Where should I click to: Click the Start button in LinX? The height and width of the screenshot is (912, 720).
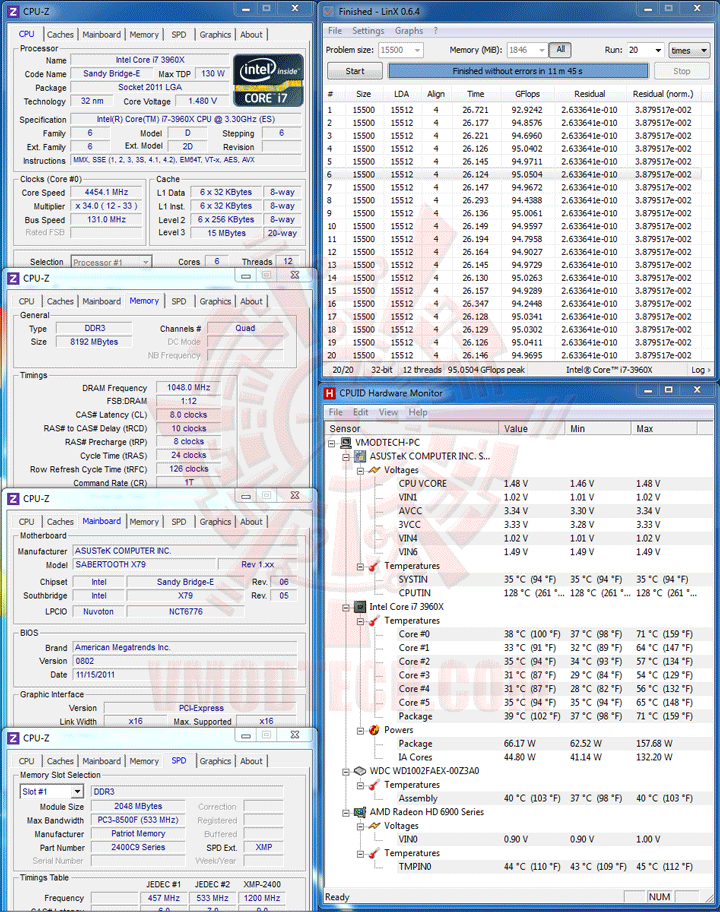click(355, 72)
